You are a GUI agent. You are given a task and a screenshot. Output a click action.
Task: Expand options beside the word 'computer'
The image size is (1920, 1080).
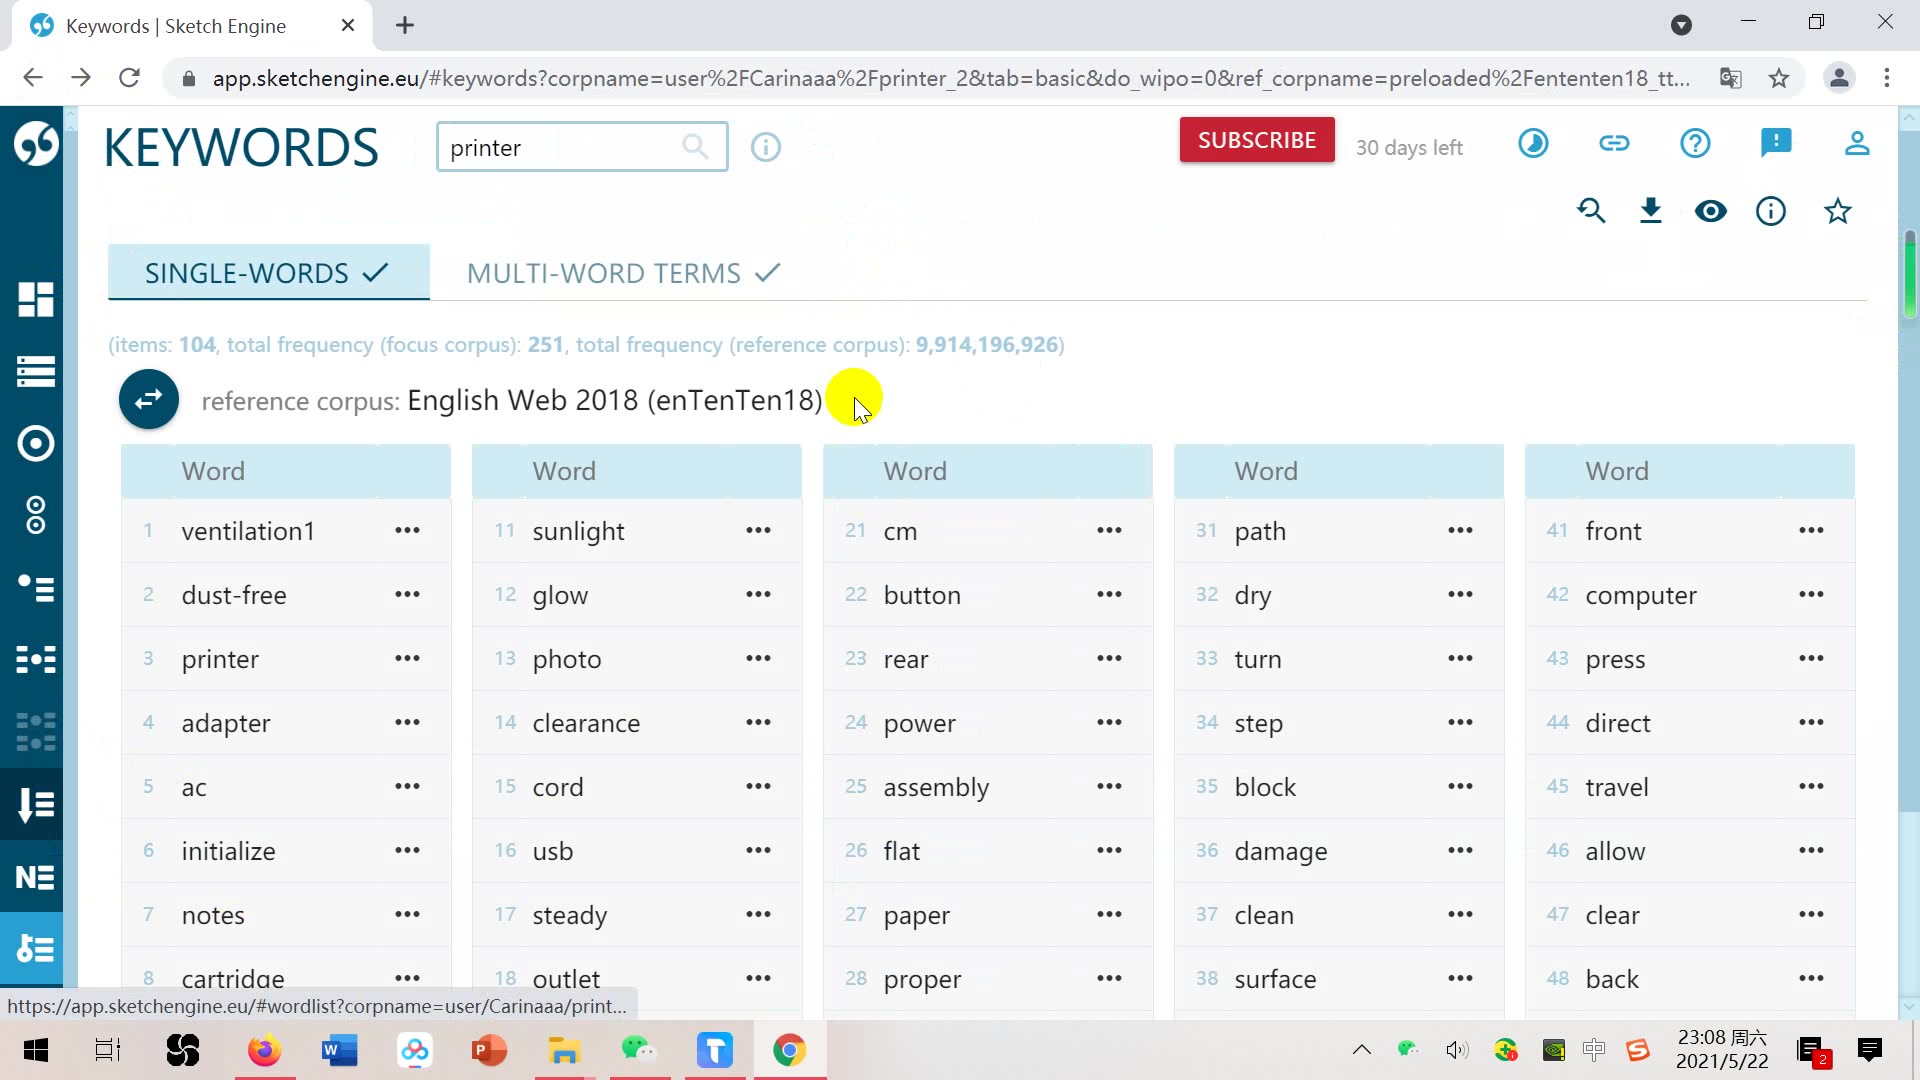(x=1812, y=594)
